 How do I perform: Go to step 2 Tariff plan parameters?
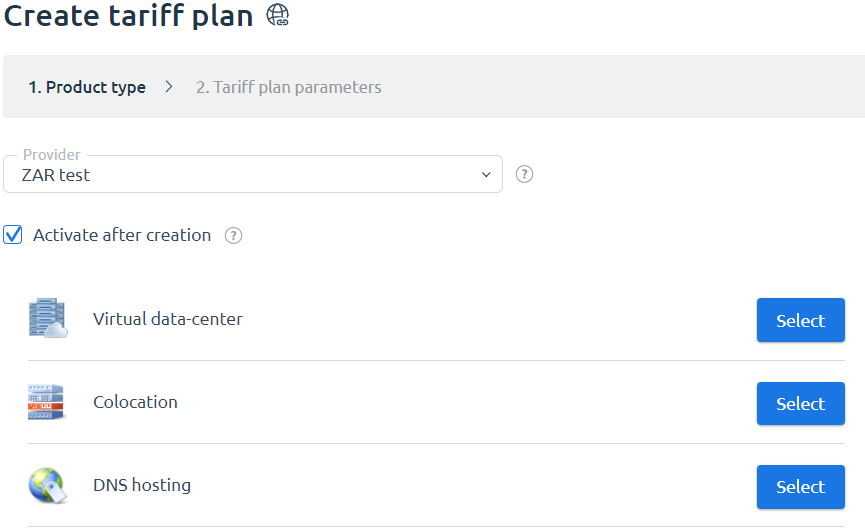(x=289, y=87)
